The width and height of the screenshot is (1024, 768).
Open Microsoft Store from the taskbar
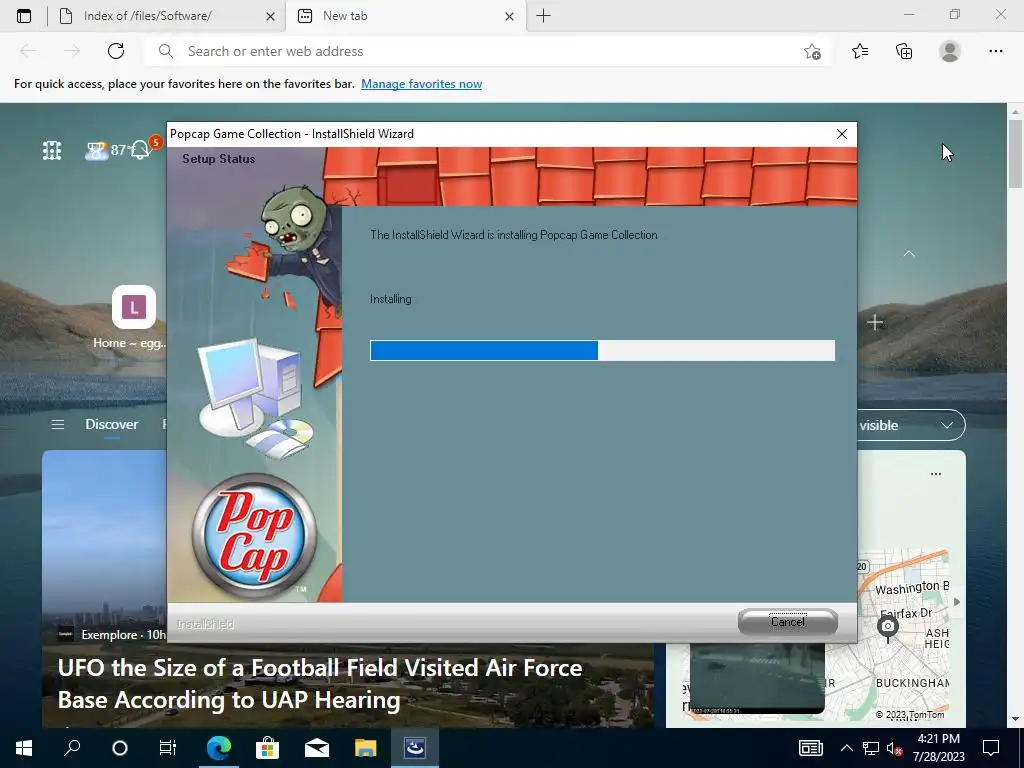coord(268,748)
